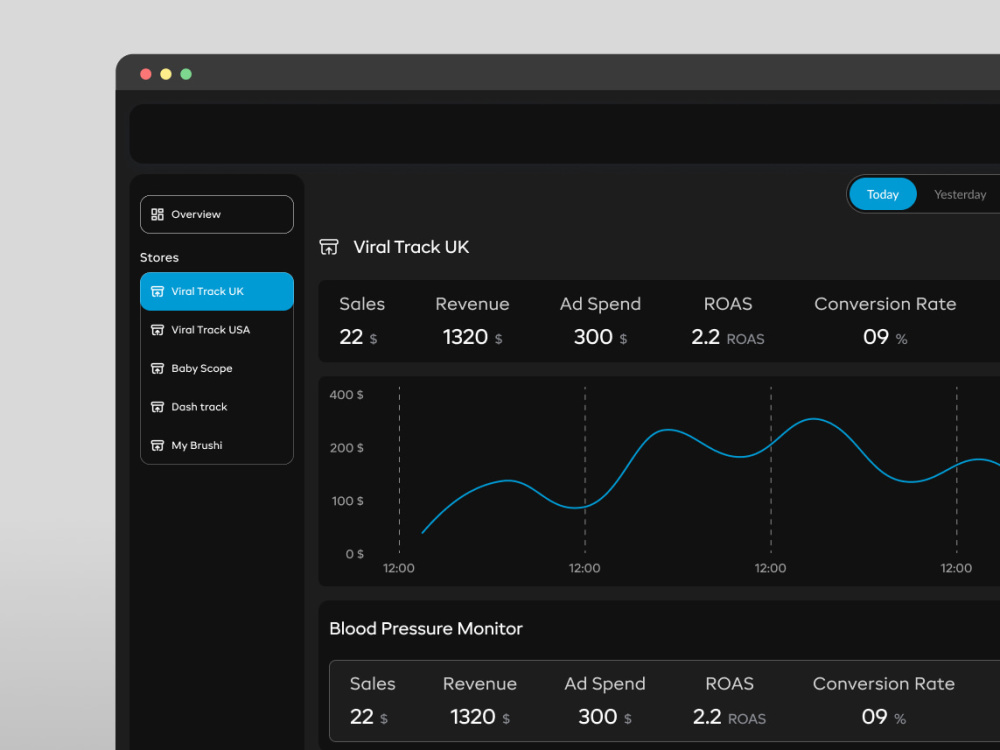Click the Viral Track USA store icon
This screenshot has width=1000, height=750.
[157, 330]
